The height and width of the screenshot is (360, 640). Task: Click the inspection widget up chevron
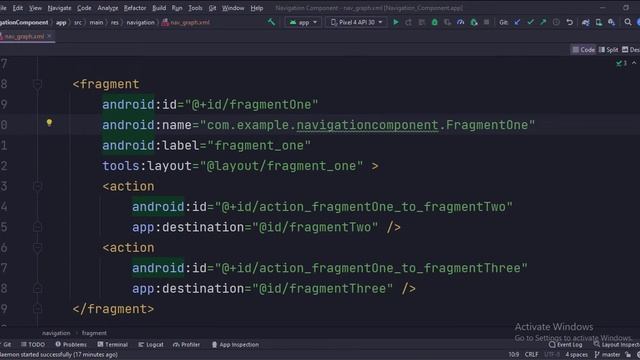point(634,63)
